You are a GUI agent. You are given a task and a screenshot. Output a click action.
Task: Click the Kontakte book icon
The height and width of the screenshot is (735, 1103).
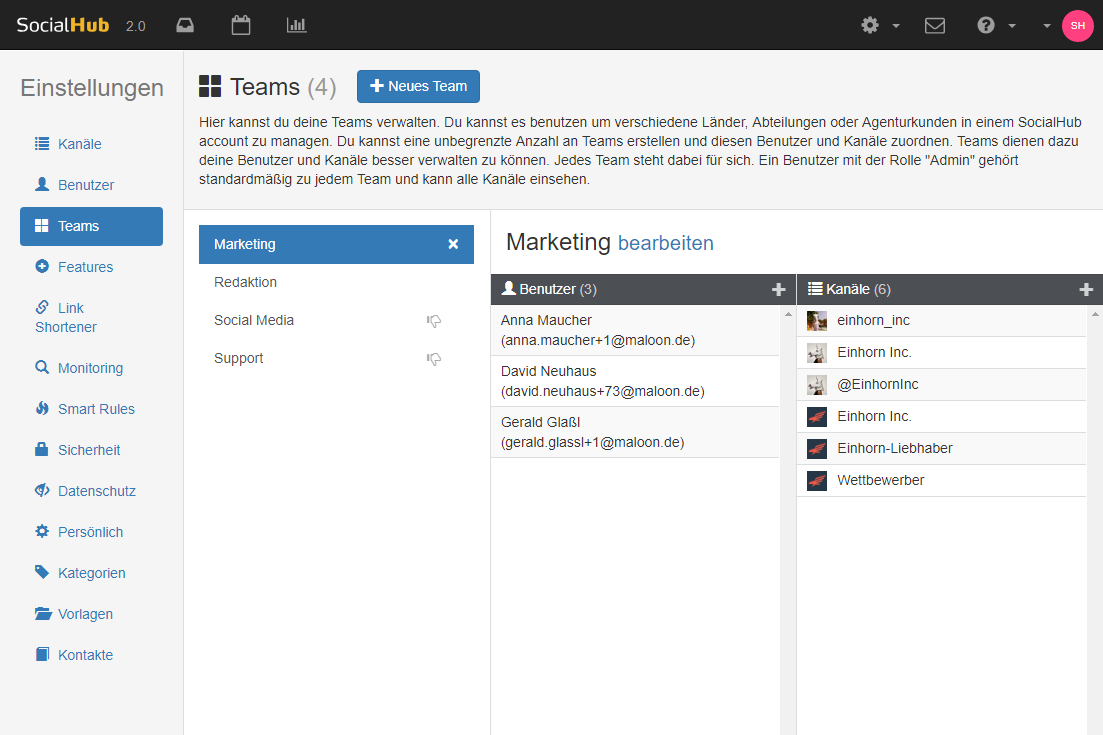point(42,654)
